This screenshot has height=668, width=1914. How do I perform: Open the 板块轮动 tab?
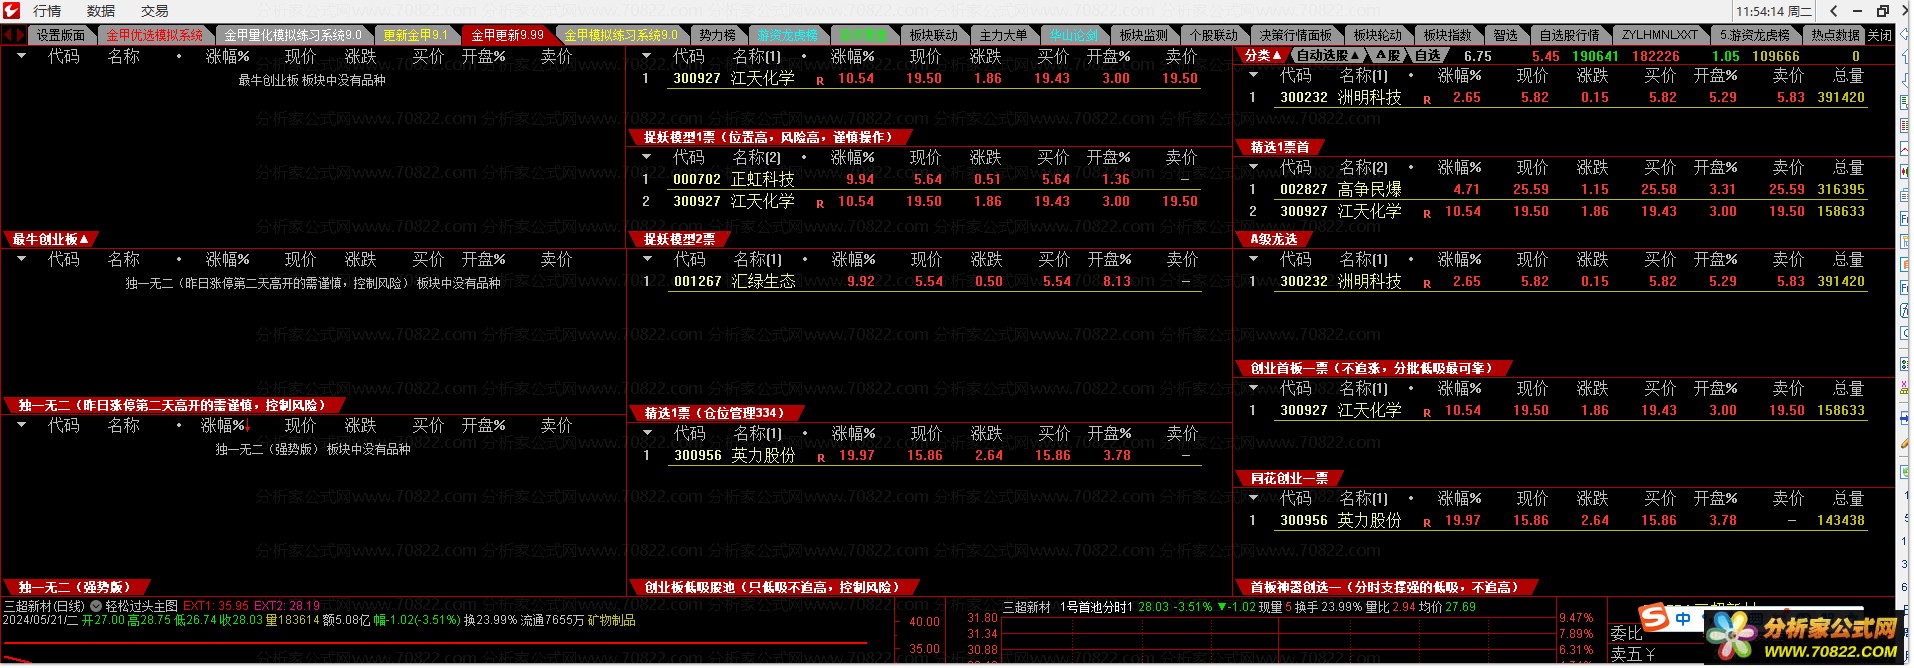pyautogui.click(x=1377, y=35)
